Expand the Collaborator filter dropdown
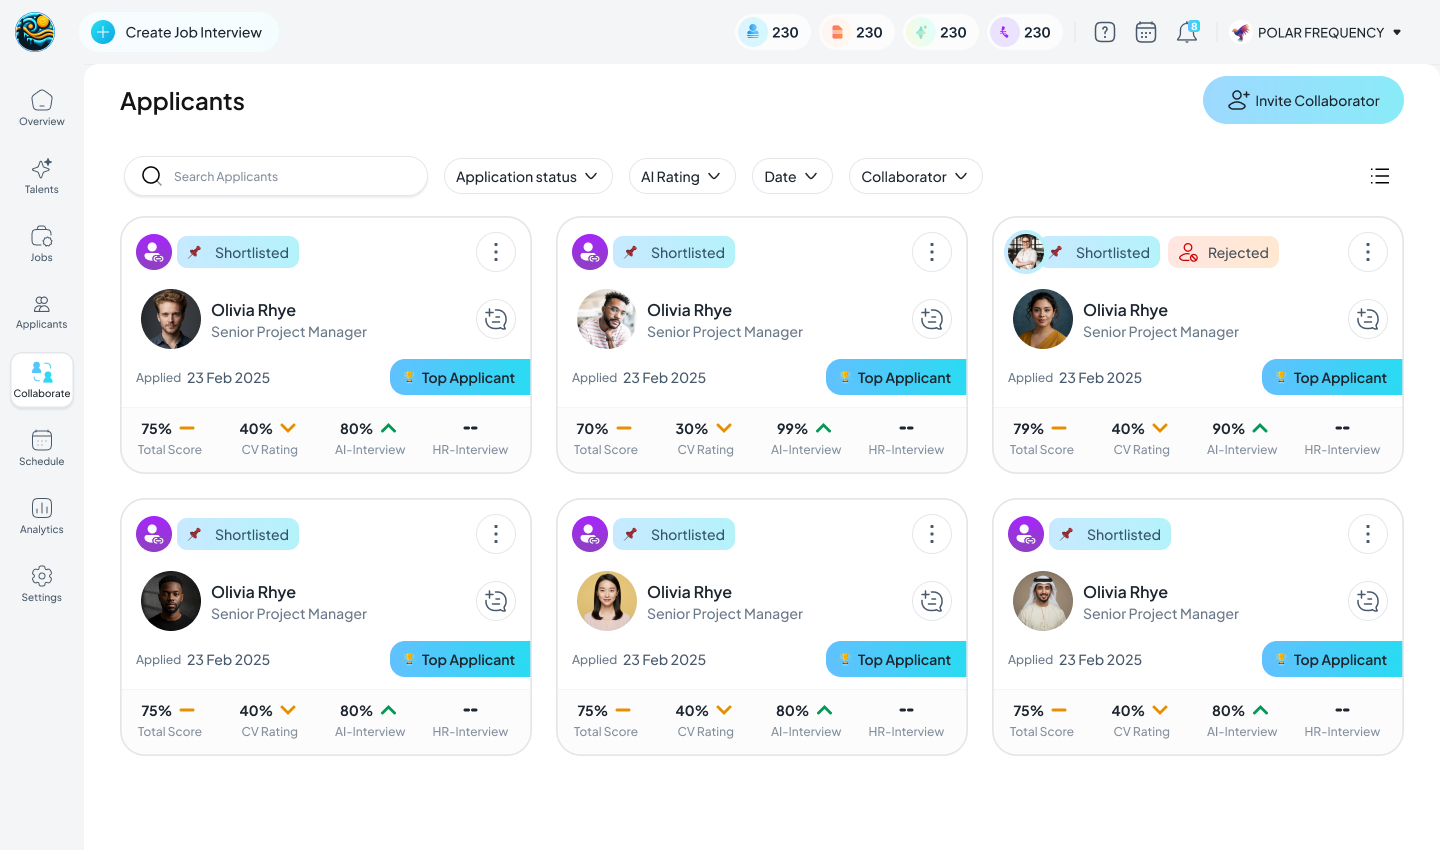The height and width of the screenshot is (850, 1440). pyautogui.click(x=915, y=176)
